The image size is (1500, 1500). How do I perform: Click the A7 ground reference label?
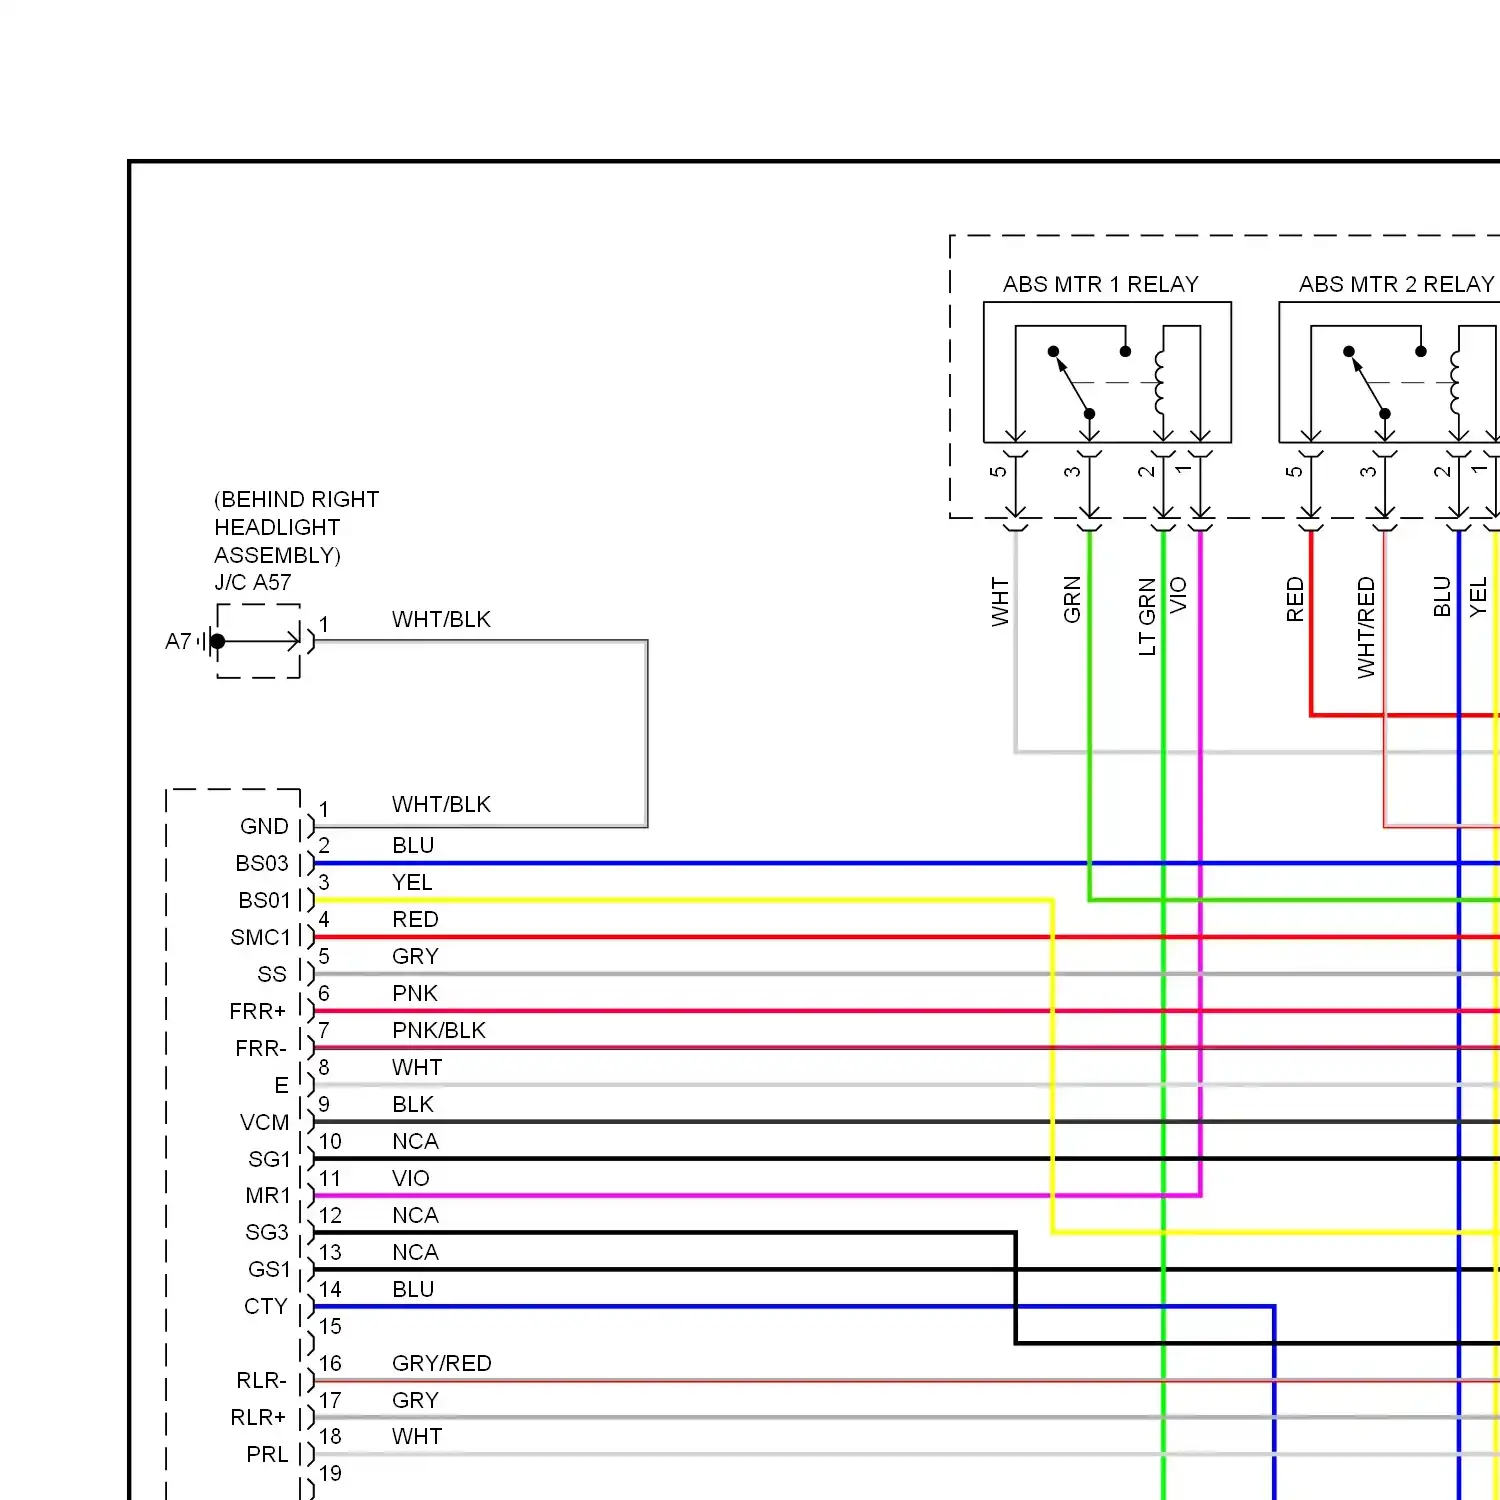(x=178, y=641)
